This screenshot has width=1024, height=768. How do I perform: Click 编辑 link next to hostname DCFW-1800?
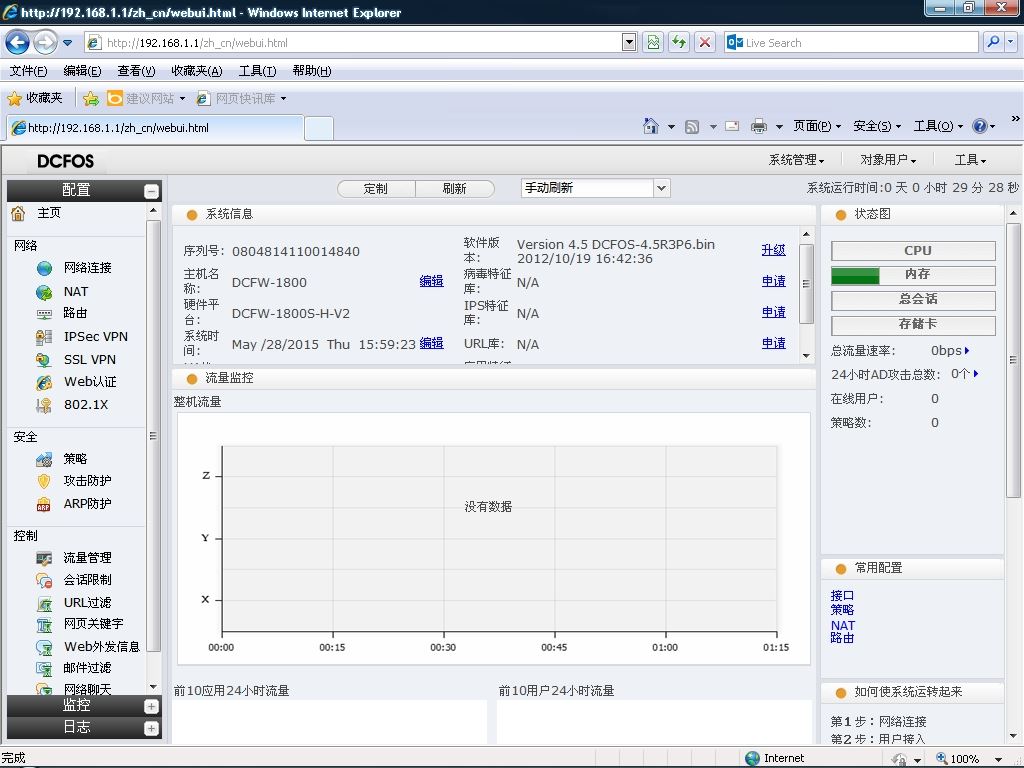tap(431, 281)
